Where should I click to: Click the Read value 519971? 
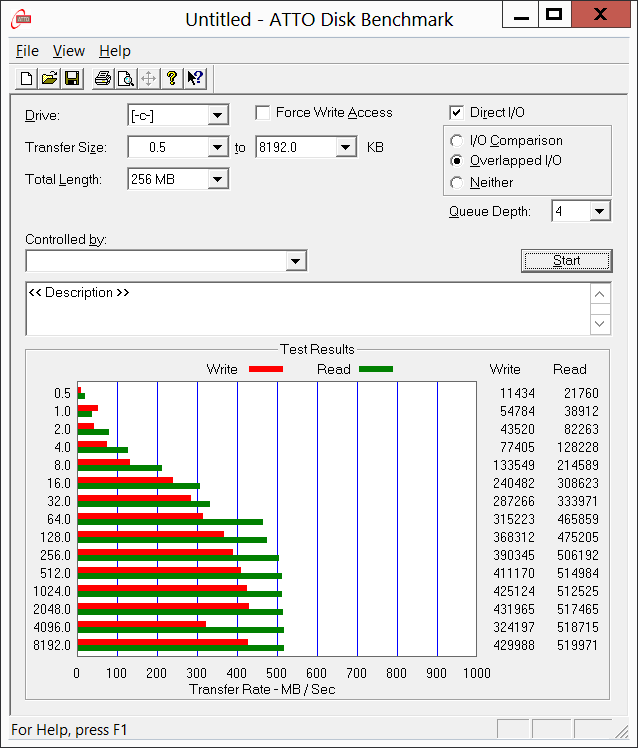[x=577, y=645]
